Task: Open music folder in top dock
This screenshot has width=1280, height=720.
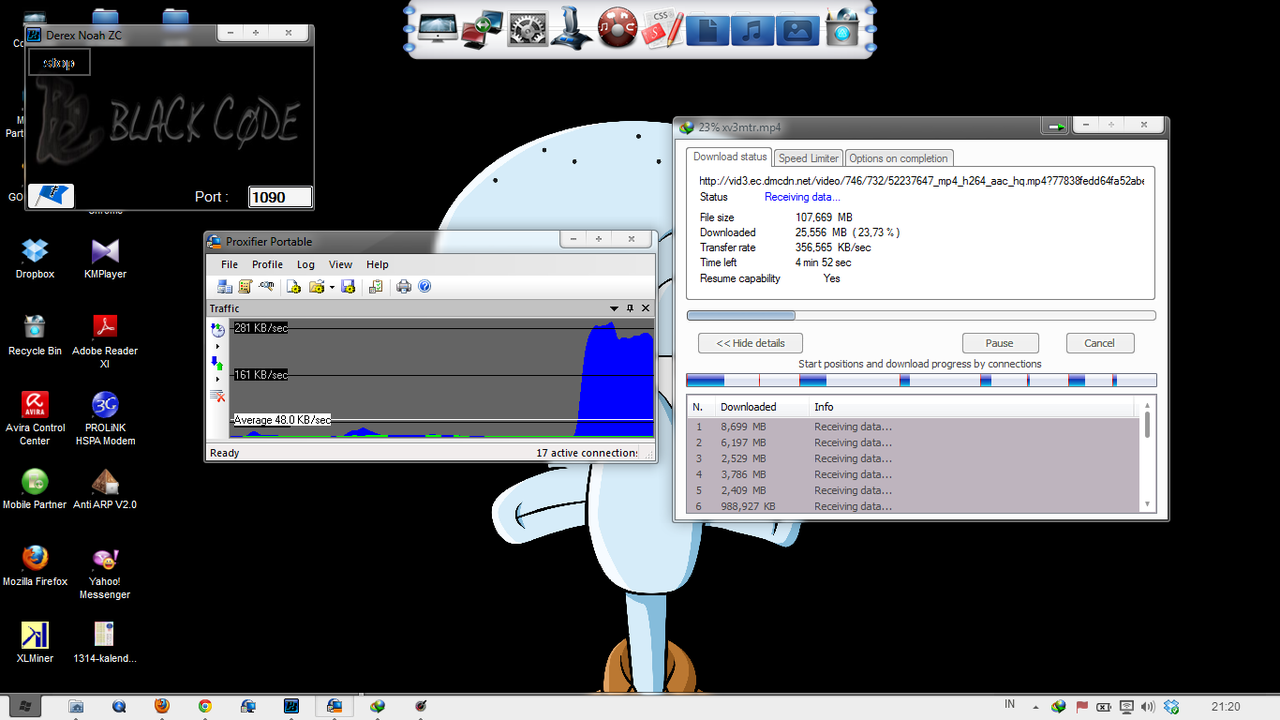Action: [752, 28]
